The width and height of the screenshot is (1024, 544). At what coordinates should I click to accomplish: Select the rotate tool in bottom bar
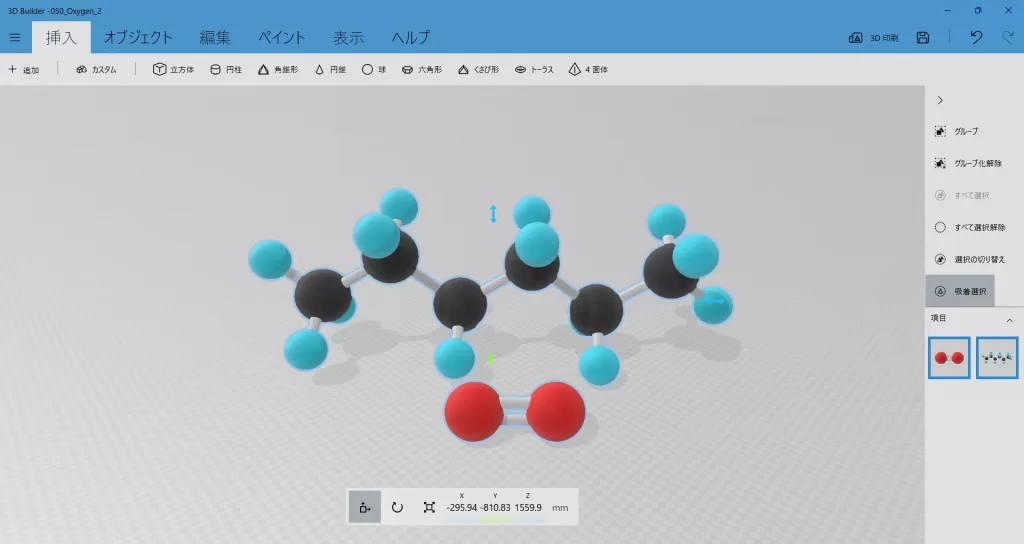coord(397,507)
